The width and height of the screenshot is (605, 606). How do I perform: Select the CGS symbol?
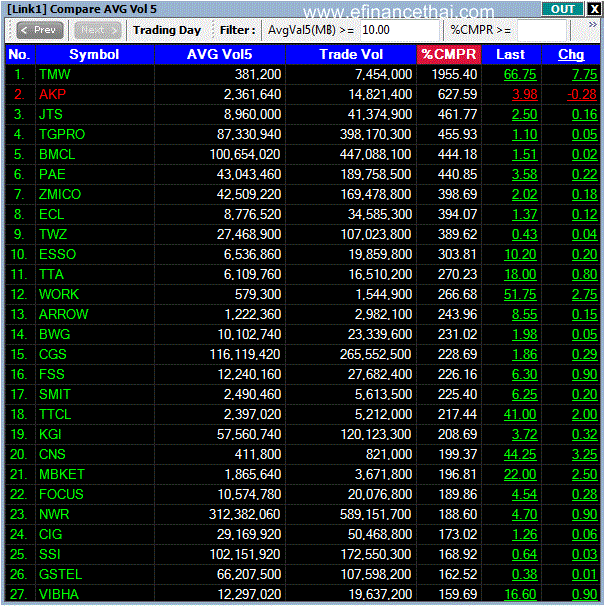(53, 355)
